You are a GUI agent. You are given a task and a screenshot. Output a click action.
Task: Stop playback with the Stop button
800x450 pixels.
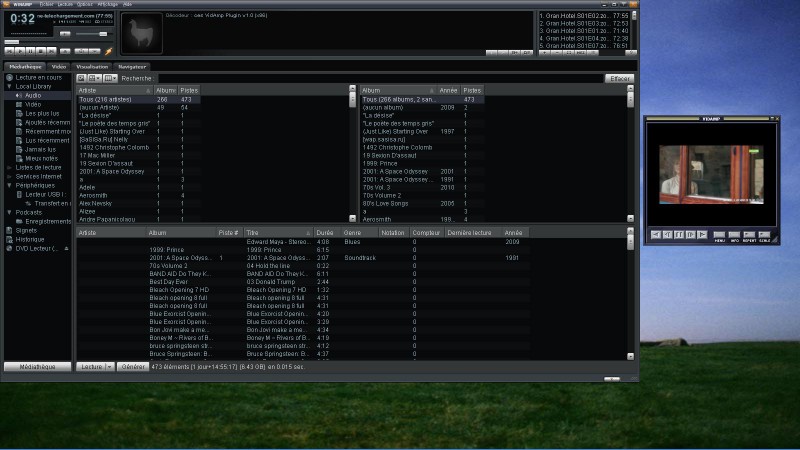(x=41, y=51)
